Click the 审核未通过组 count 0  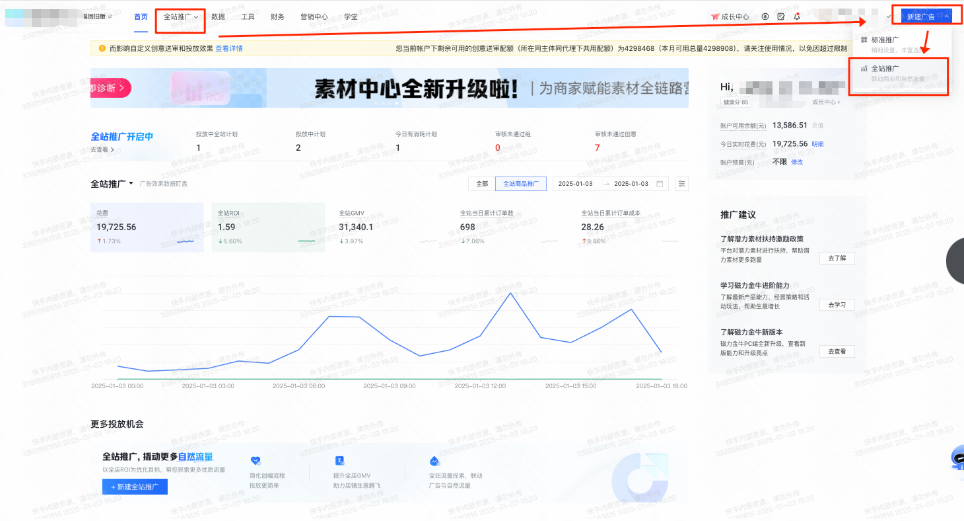point(497,148)
